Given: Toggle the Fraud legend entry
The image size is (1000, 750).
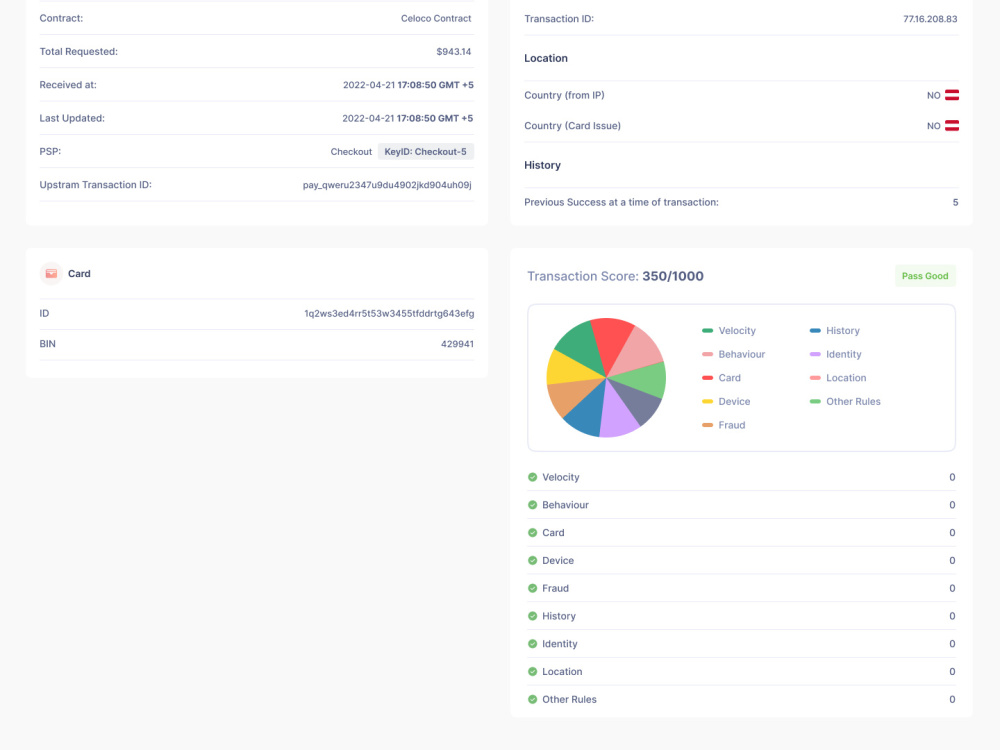Looking at the screenshot, I should tap(723, 425).
